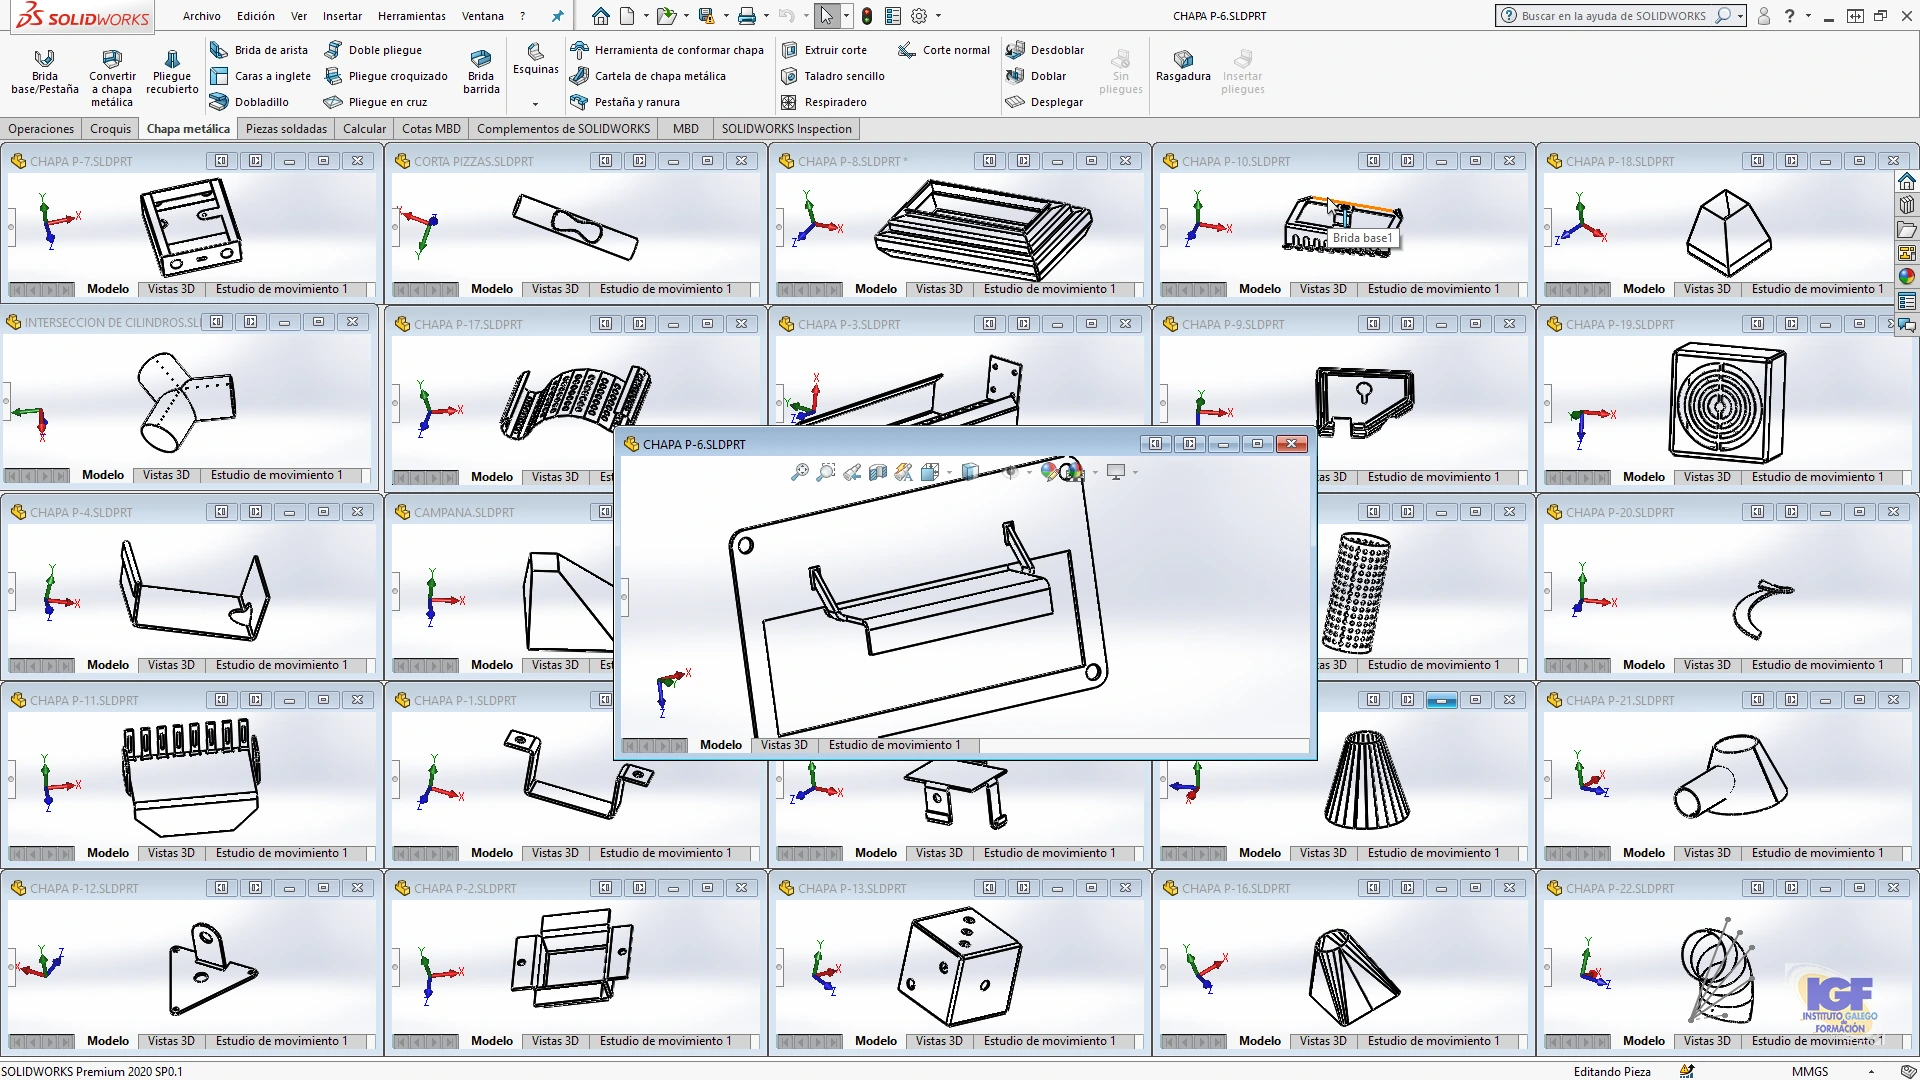Choose the Respiradero tool
1920x1080 pixels.
coord(824,102)
